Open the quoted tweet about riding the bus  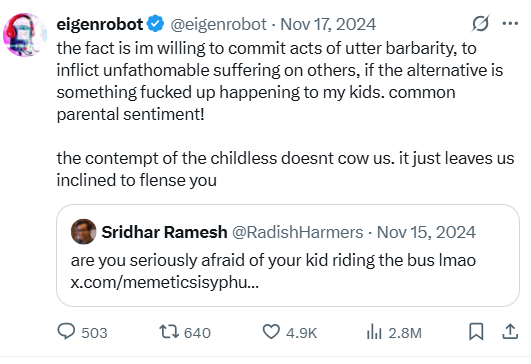click(x=288, y=255)
